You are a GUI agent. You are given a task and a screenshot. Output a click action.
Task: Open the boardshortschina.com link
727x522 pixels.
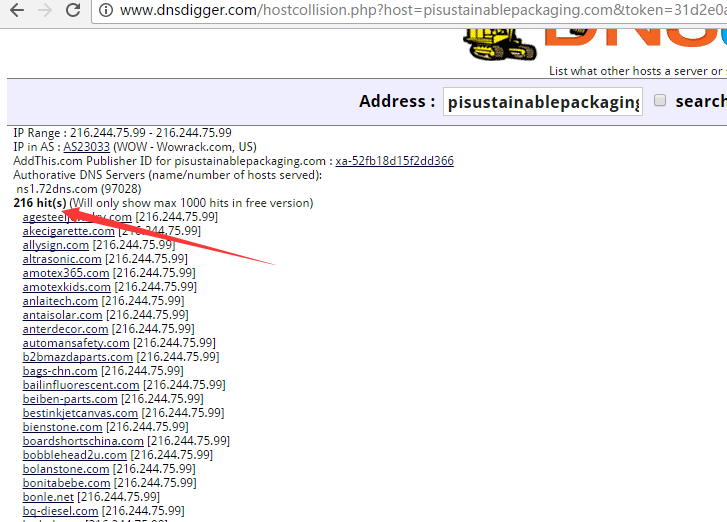83,441
